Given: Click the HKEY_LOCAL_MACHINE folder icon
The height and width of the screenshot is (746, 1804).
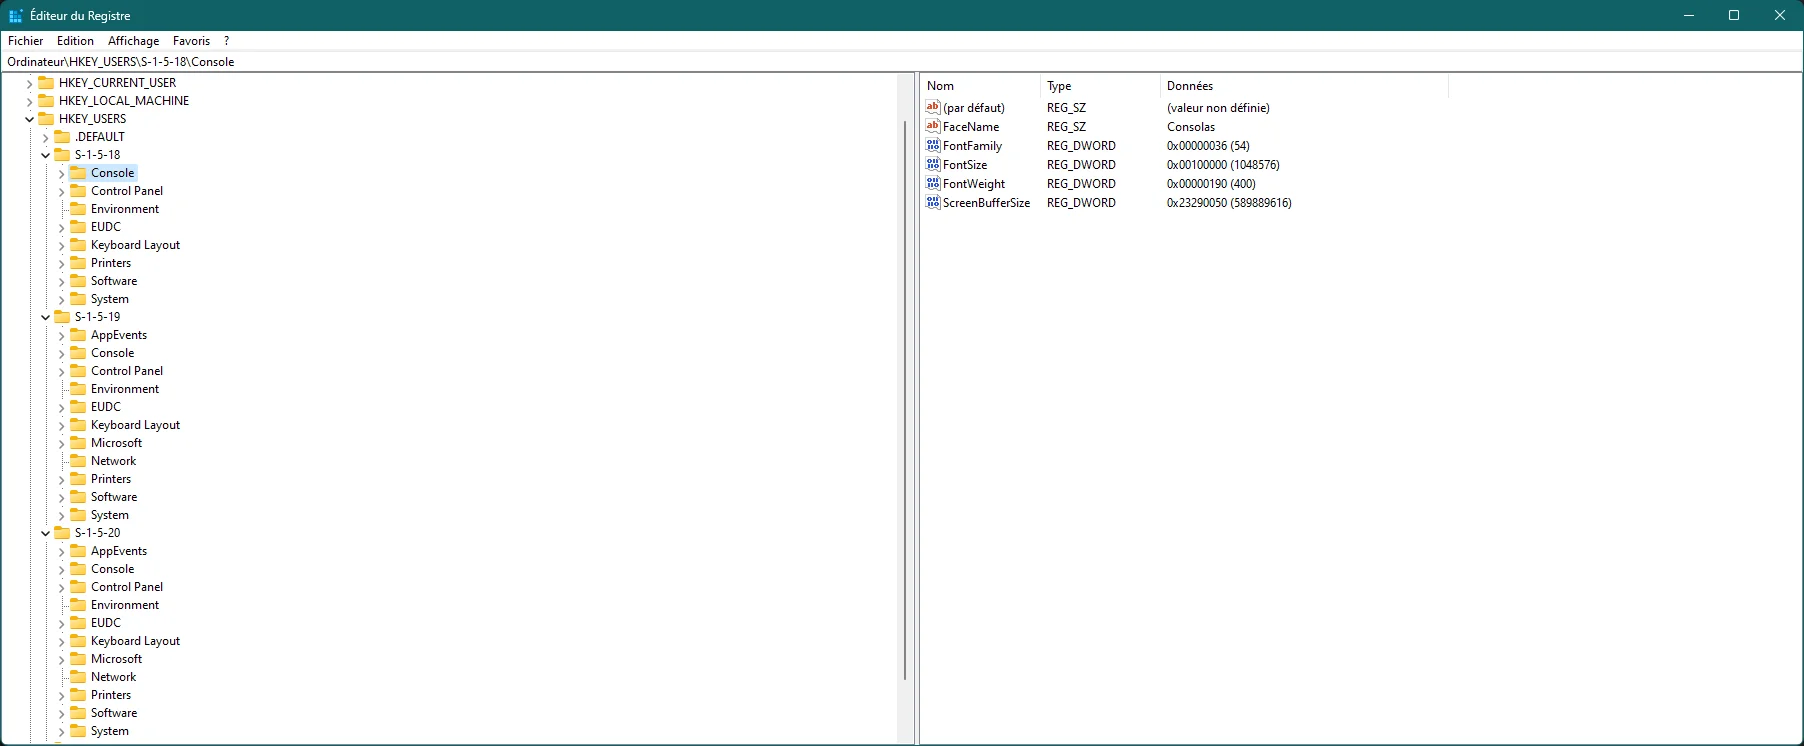Looking at the screenshot, I should point(46,101).
